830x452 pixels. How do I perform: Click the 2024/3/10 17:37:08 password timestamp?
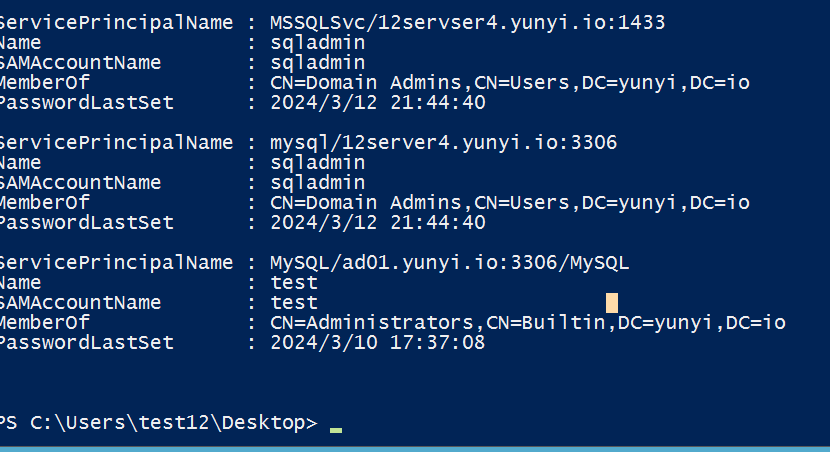pyautogui.click(x=378, y=342)
